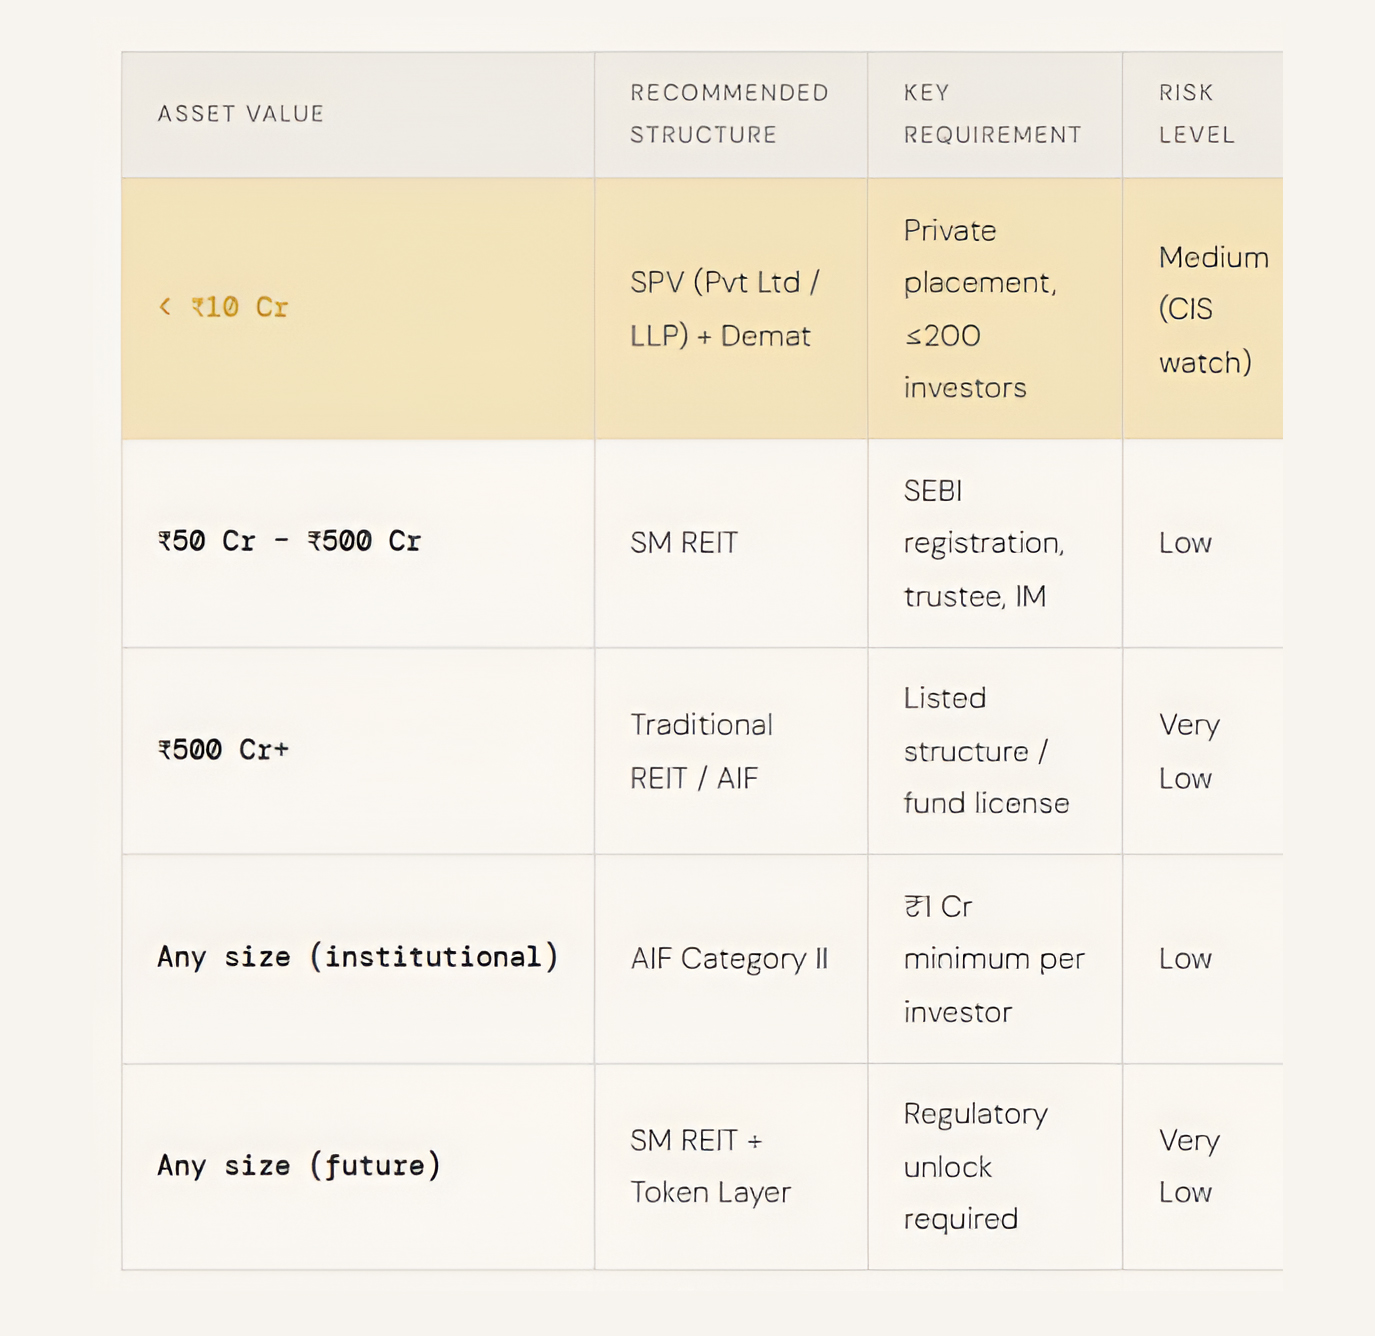Click the RISK LEVEL column header

click(x=1196, y=113)
